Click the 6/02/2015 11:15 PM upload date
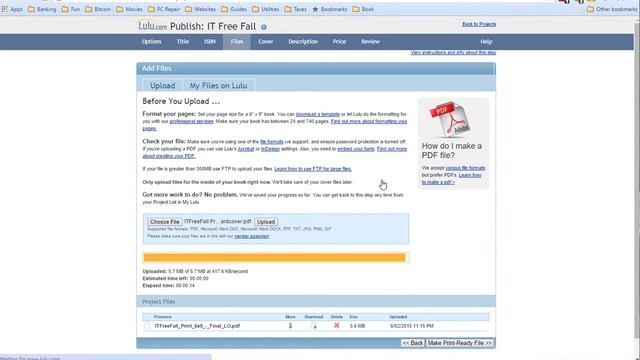640x360 pixels. tap(411, 326)
